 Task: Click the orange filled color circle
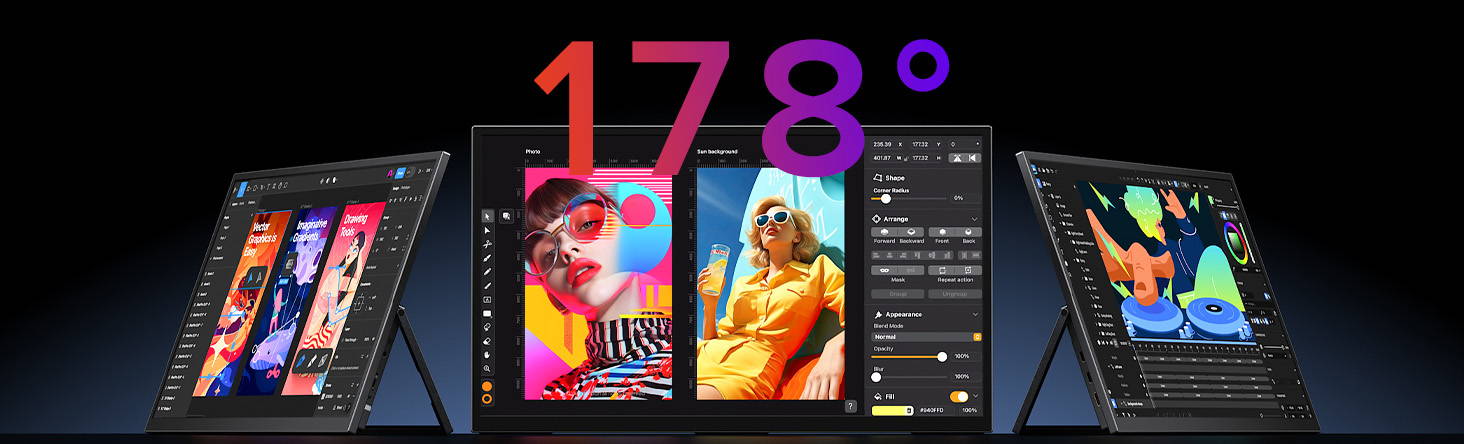(487, 386)
